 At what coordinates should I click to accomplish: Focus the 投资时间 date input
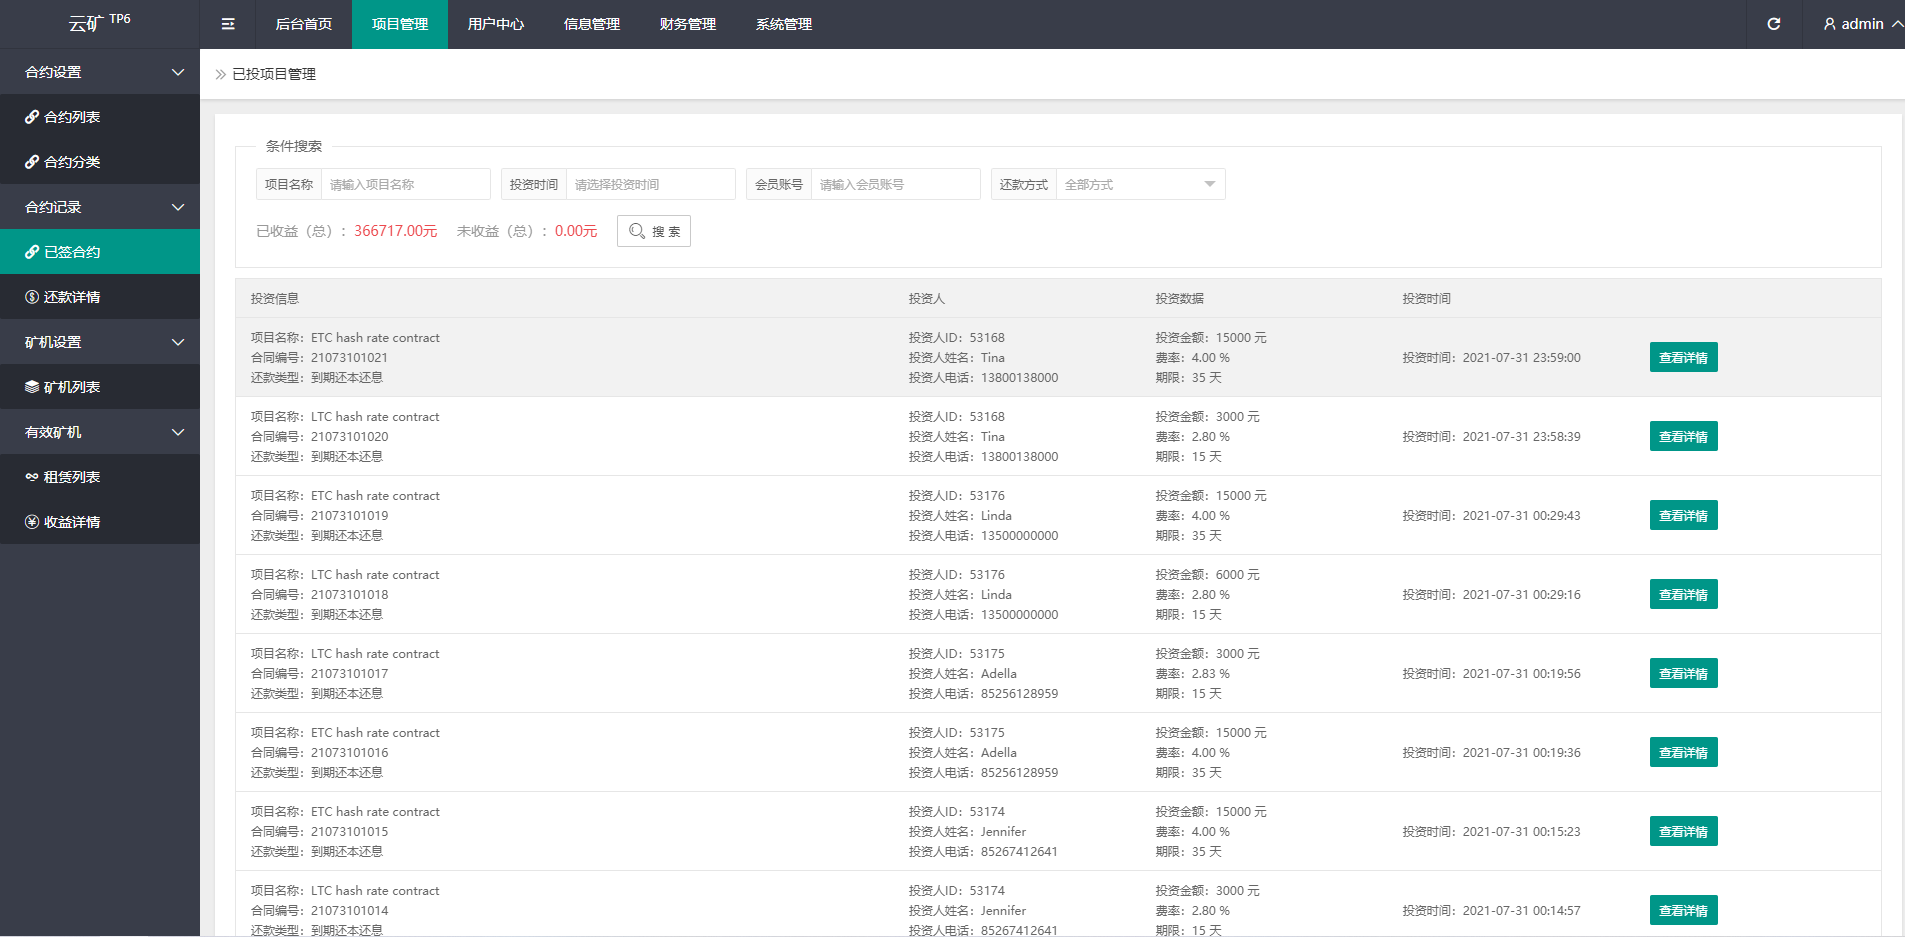click(x=651, y=184)
